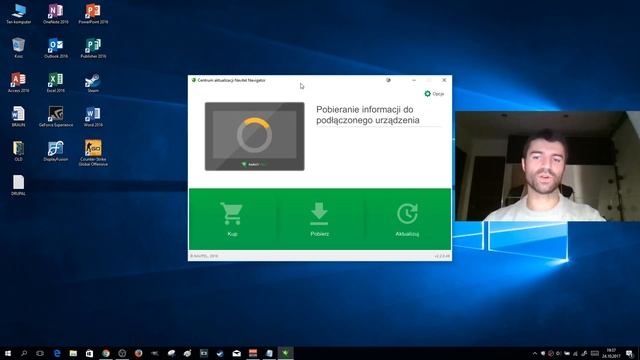This screenshot has height=360, width=640.
Task: Click the "Pobieranie informacji do" status text
Action: [x=364, y=109]
